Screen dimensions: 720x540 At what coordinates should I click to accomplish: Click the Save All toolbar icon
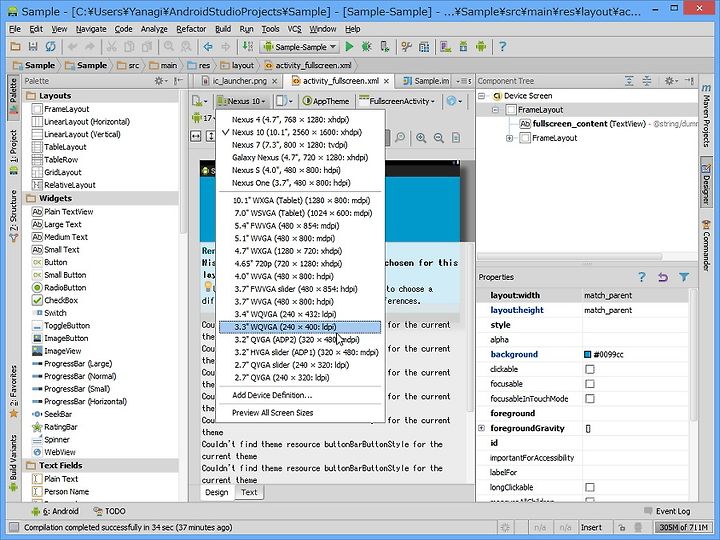pyautogui.click(x=33, y=47)
